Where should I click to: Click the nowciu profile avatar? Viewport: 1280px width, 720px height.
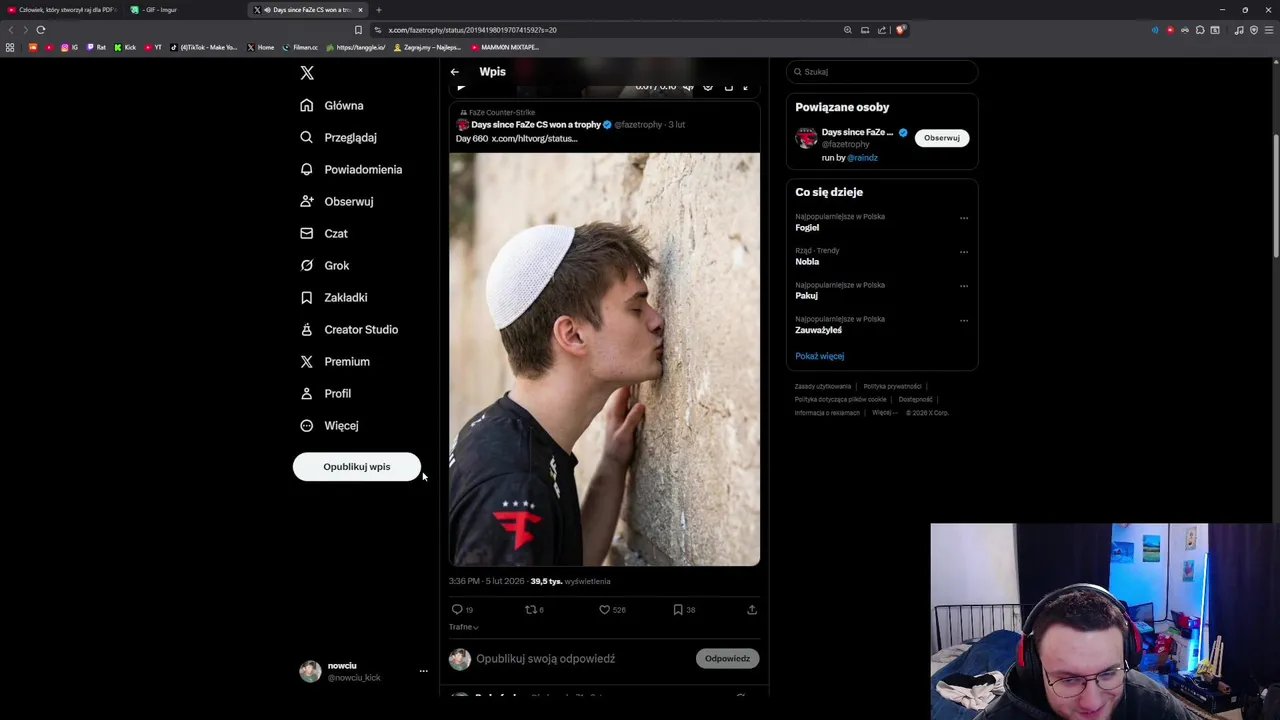(x=310, y=671)
